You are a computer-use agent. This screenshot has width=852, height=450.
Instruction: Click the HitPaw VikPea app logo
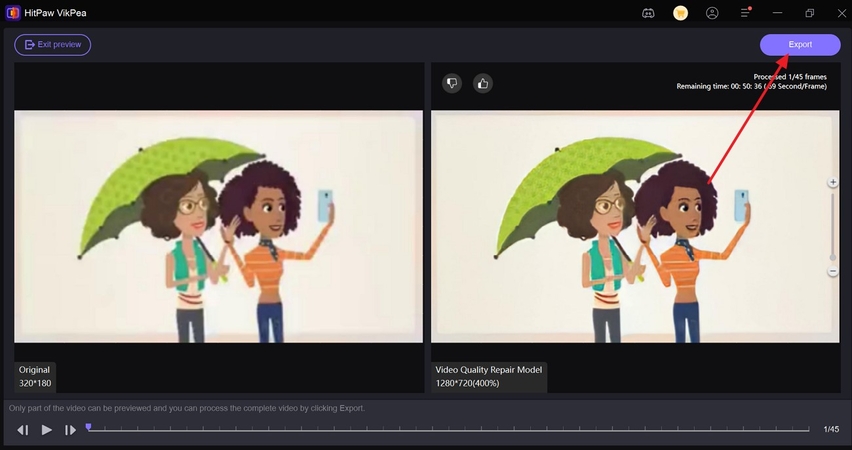tap(13, 13)
